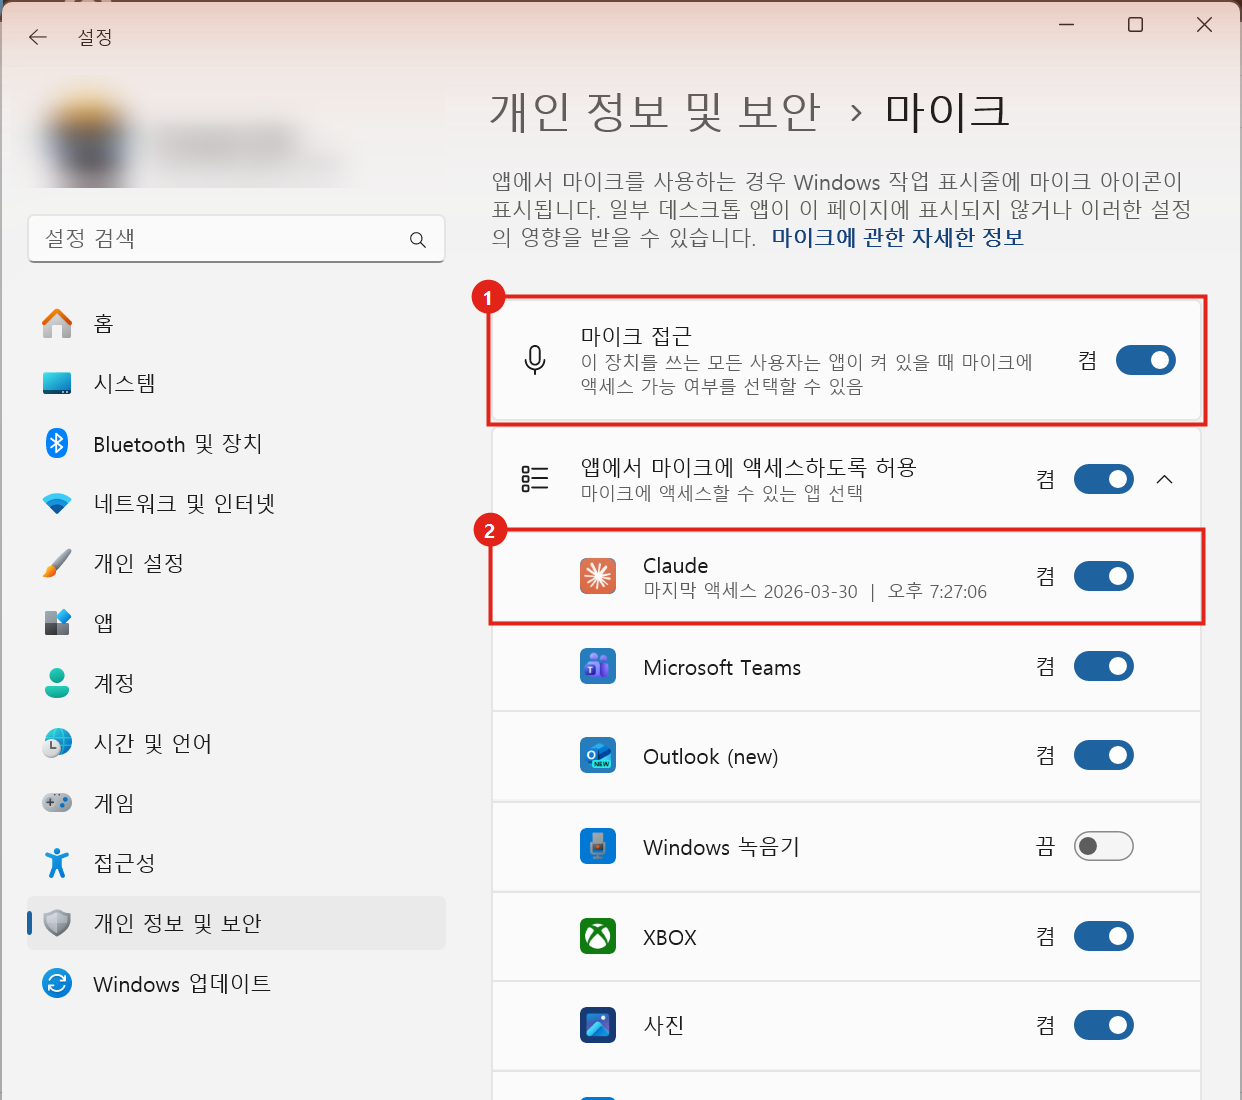Click the Microsoft Teams app icon
Viewport: 1242px width, 1100px height.
coord(598,666)
